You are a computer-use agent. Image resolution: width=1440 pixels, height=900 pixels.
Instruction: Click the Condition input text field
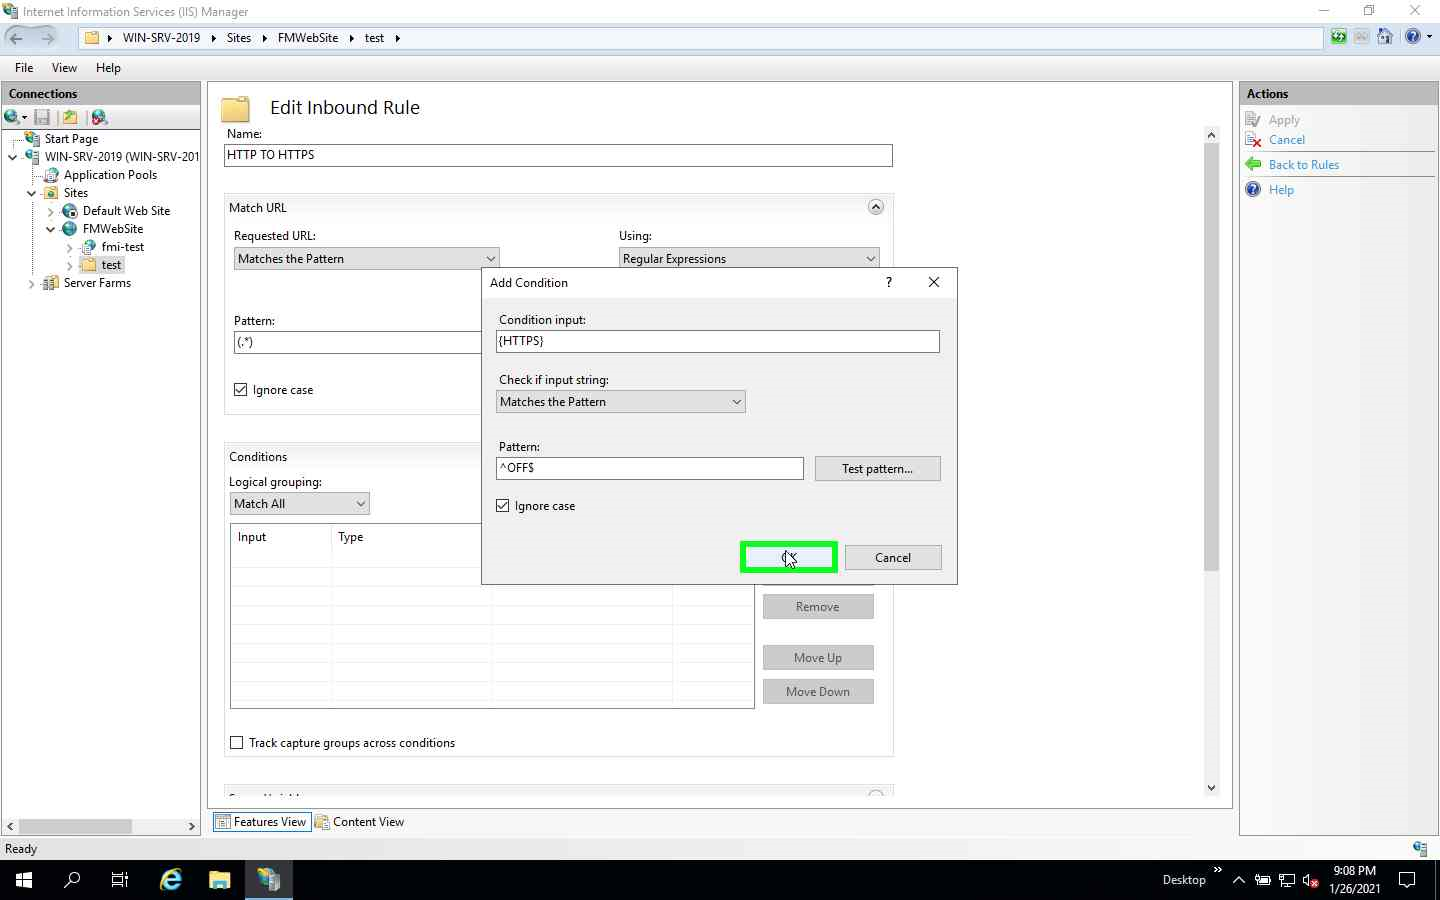tap(717, 341)
